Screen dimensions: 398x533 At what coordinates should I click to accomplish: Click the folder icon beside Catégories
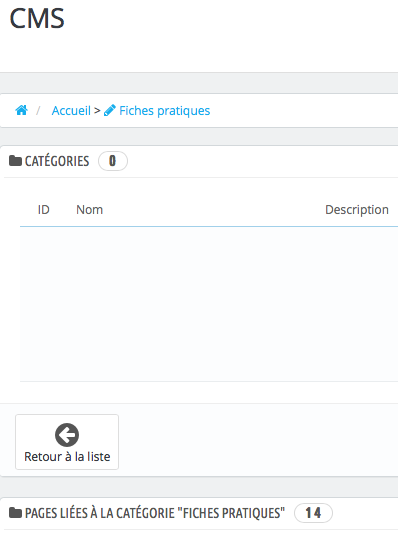tap(15, 160)
